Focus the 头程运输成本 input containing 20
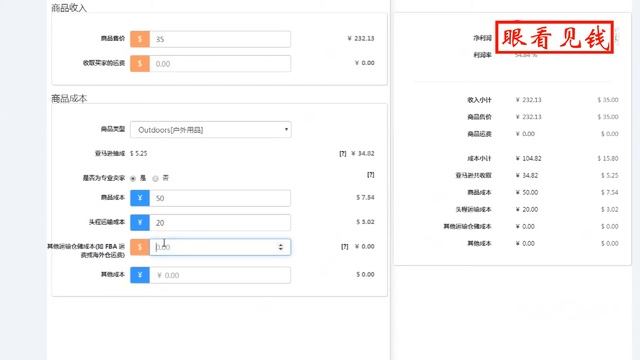The height and width of the screenshot is (360, 640). 220,222
